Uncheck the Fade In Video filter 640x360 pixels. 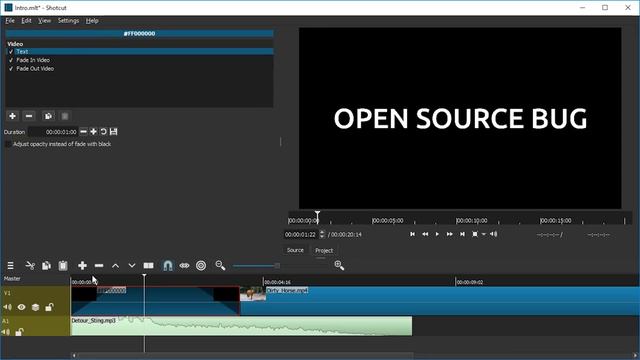[x=11, y=60]
